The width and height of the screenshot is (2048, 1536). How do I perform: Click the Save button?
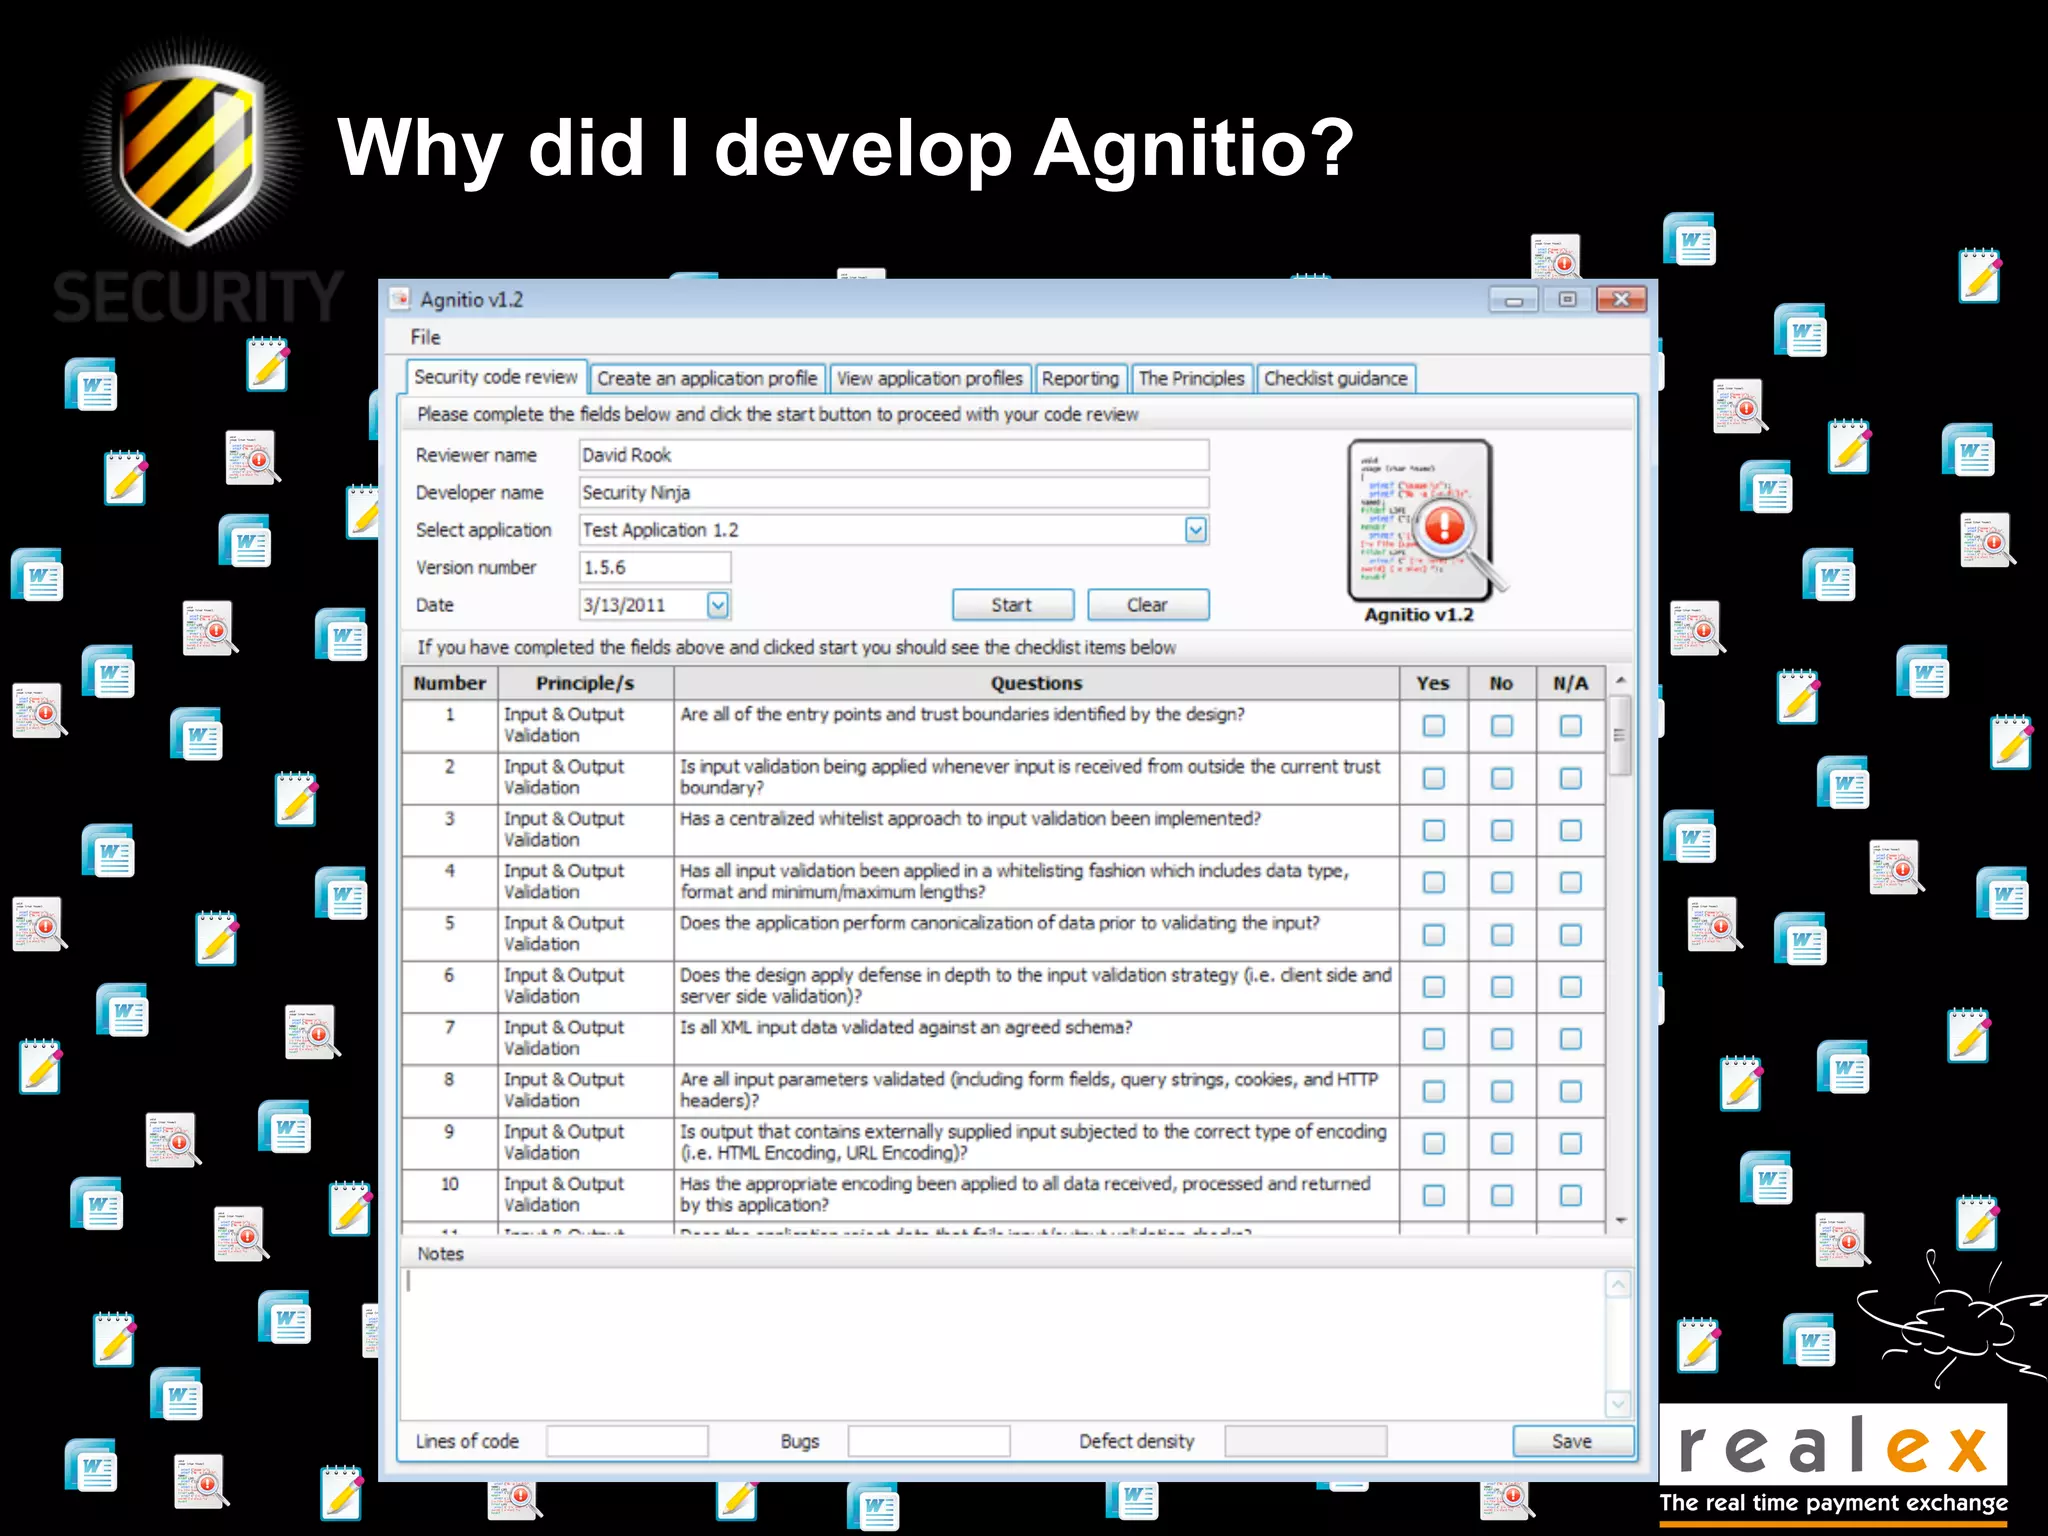click(x=1572, y=1441)
